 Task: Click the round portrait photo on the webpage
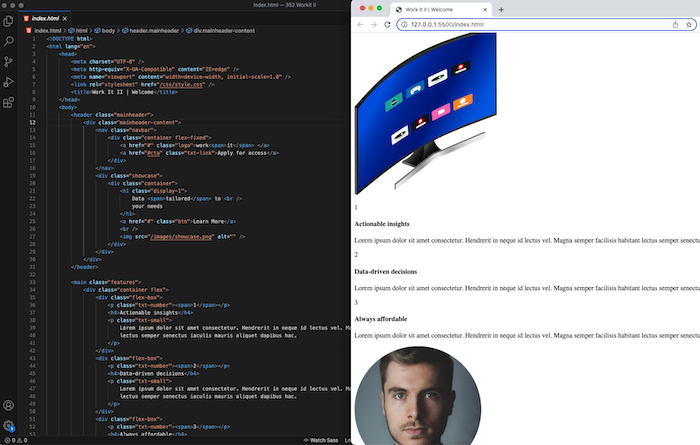click(418, 395)
